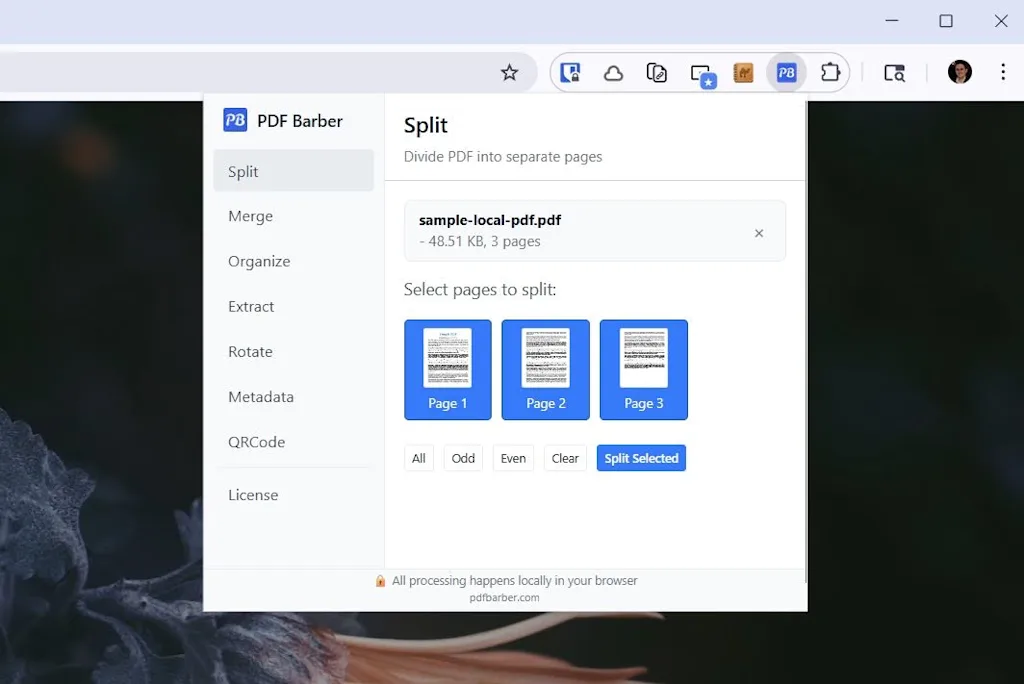Toggle selection of Page 2 thumbnail
Image resolution: width=1024 pixels, height=684 pixels.
545,369
